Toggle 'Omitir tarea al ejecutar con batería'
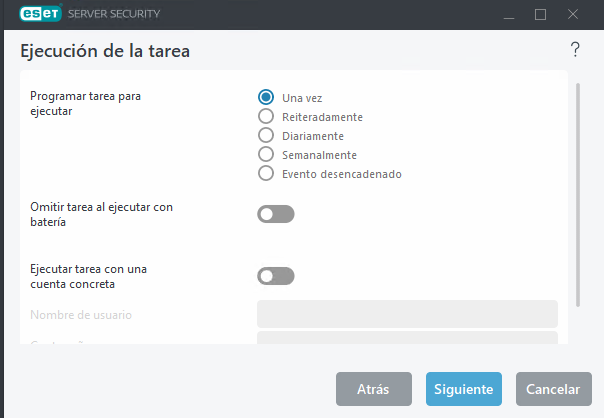604x418 pixels. tap(276, 214)
